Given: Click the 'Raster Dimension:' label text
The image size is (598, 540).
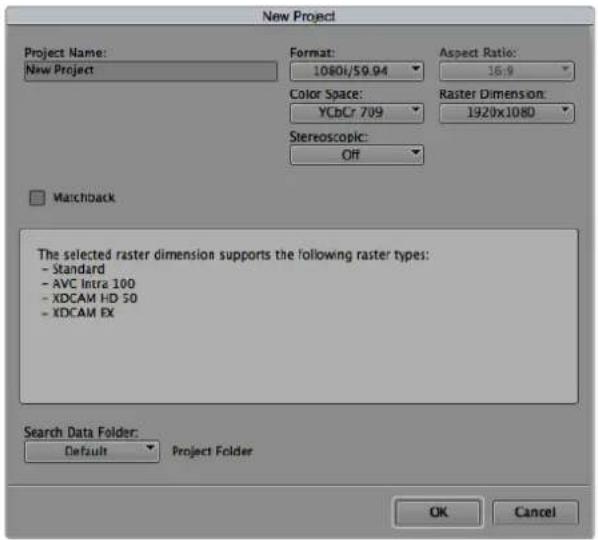Looking at the screenshot, I should pos(492,94).
